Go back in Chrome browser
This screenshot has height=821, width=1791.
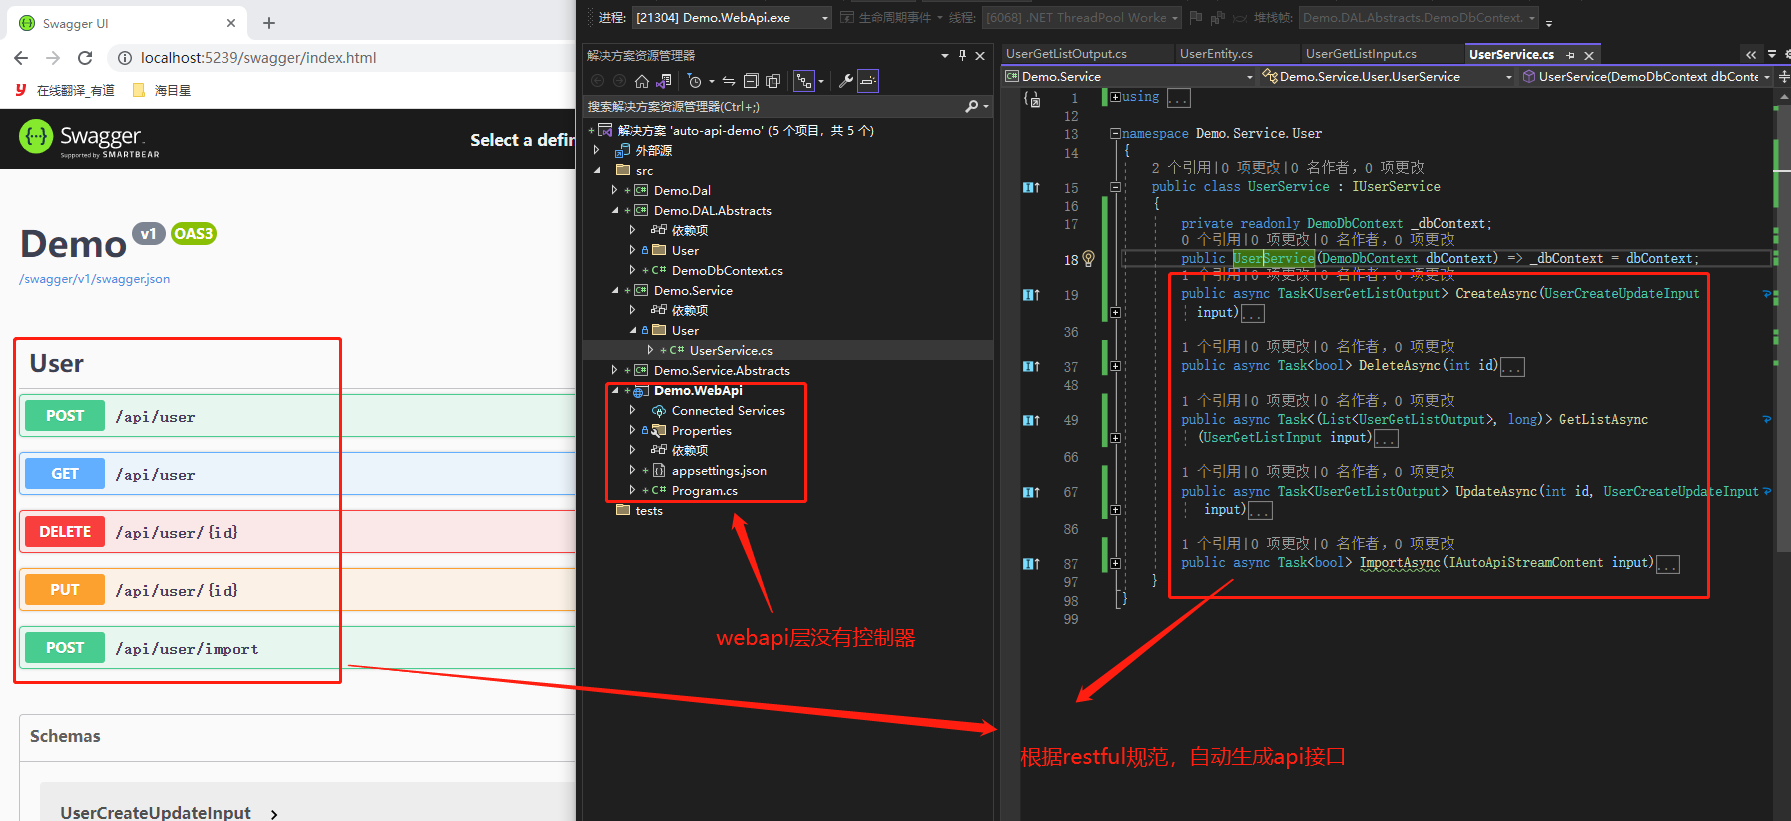click(21, 58)
